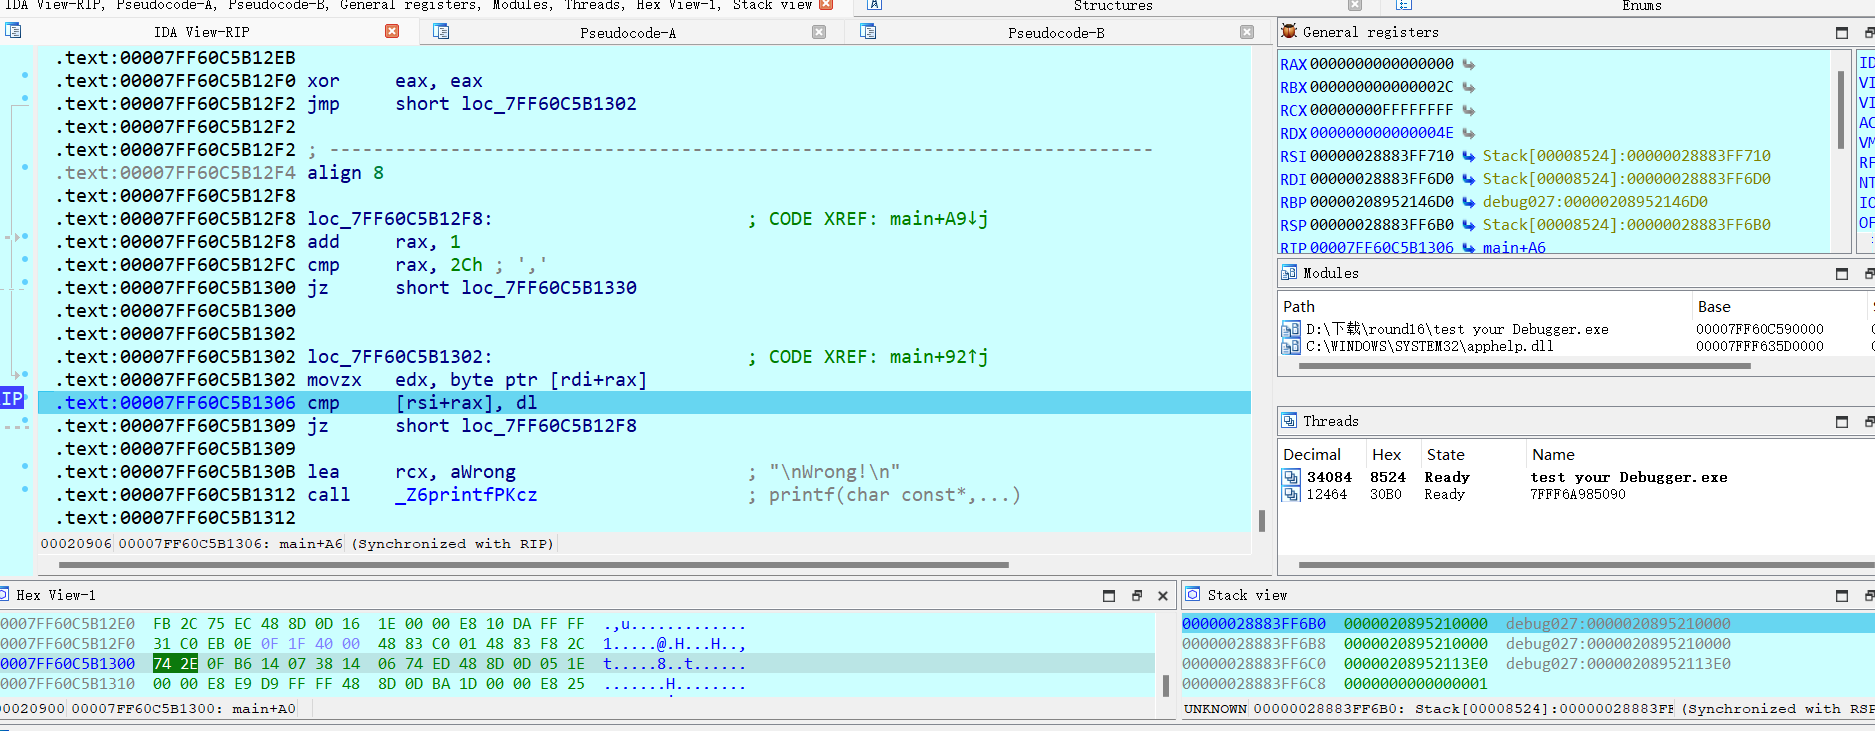Toggle breakpoint dot at xor eax, eax

click(25, 76)
